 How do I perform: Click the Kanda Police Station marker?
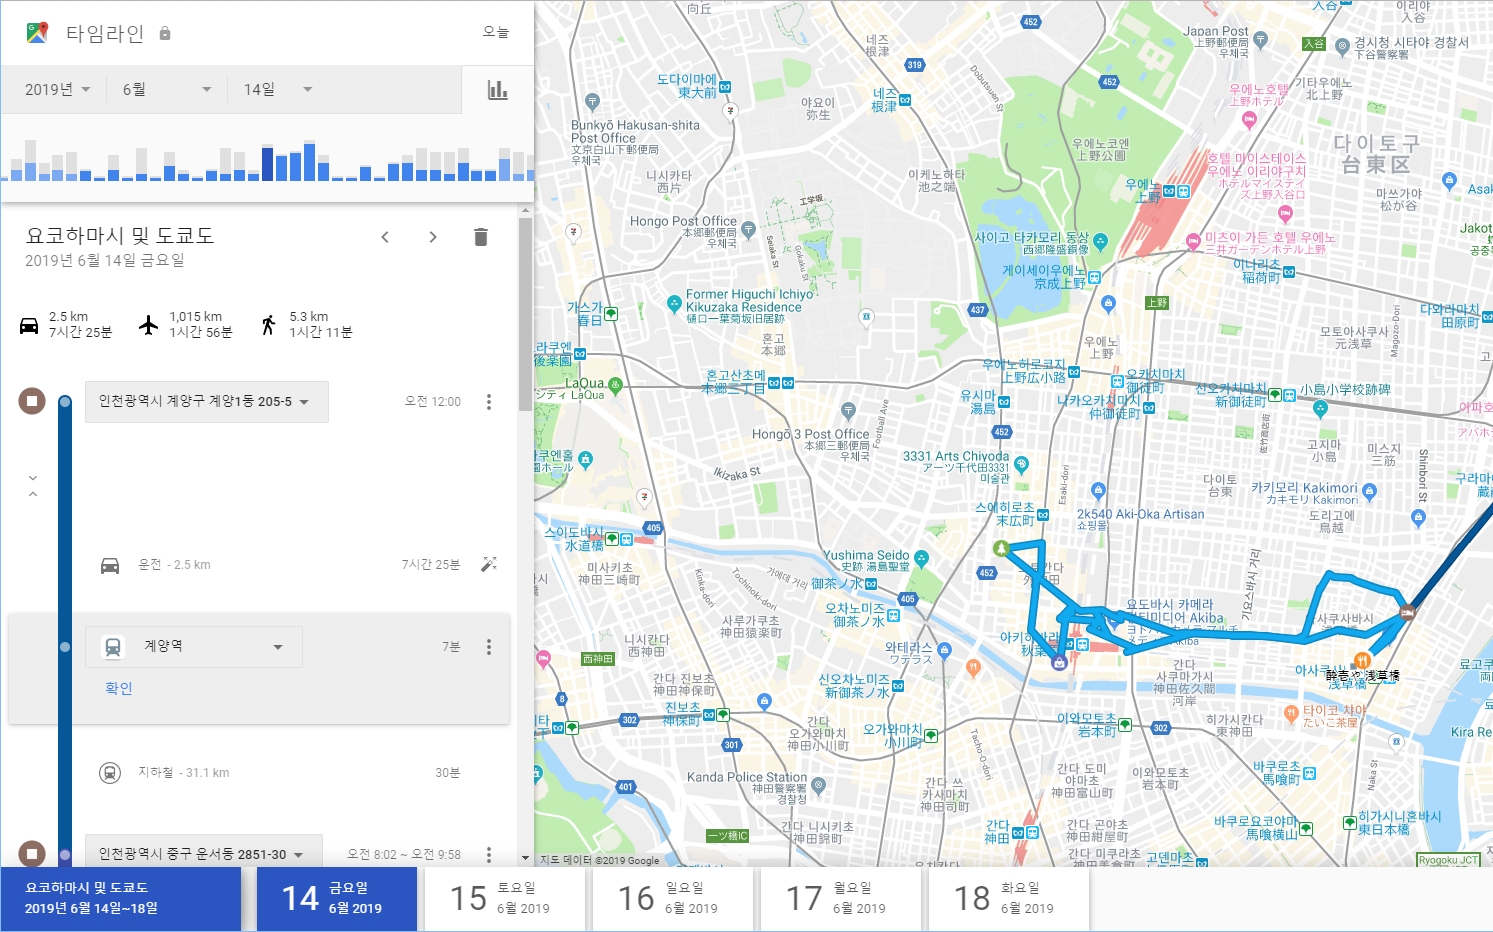pos(818,785)
